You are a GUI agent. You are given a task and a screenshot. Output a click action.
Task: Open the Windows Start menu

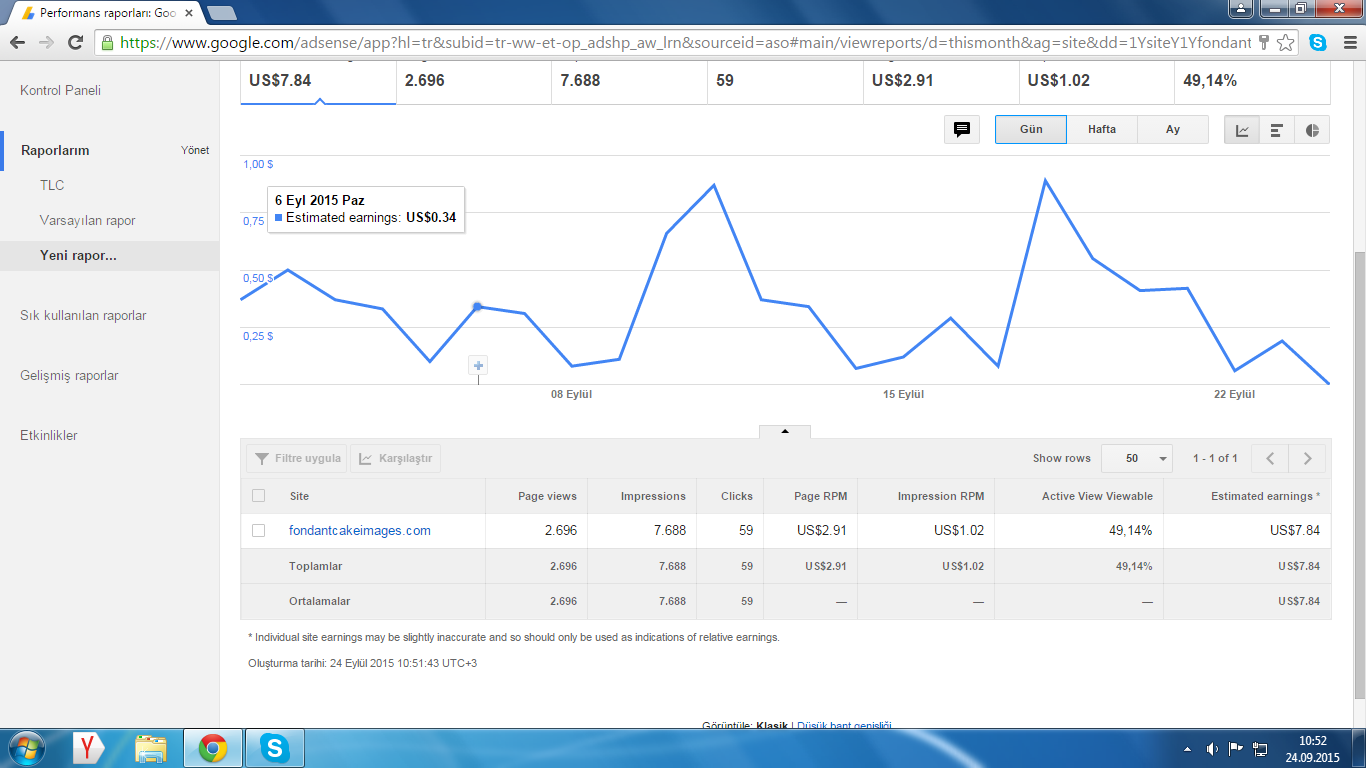(26, 748)
